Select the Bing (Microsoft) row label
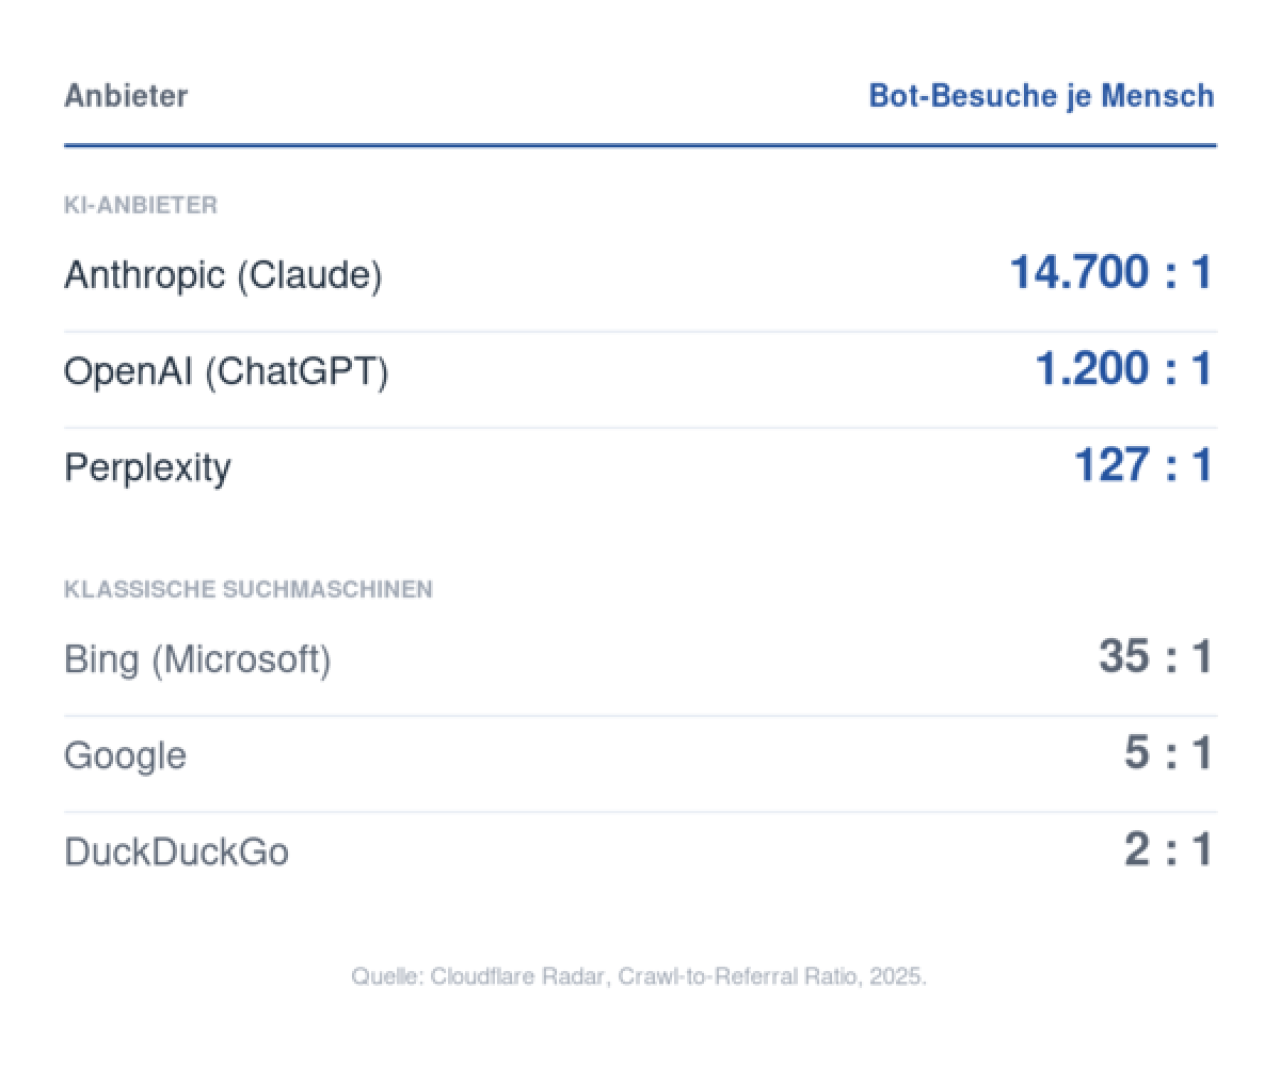The image size is (1280, 1067). [198, 660]
